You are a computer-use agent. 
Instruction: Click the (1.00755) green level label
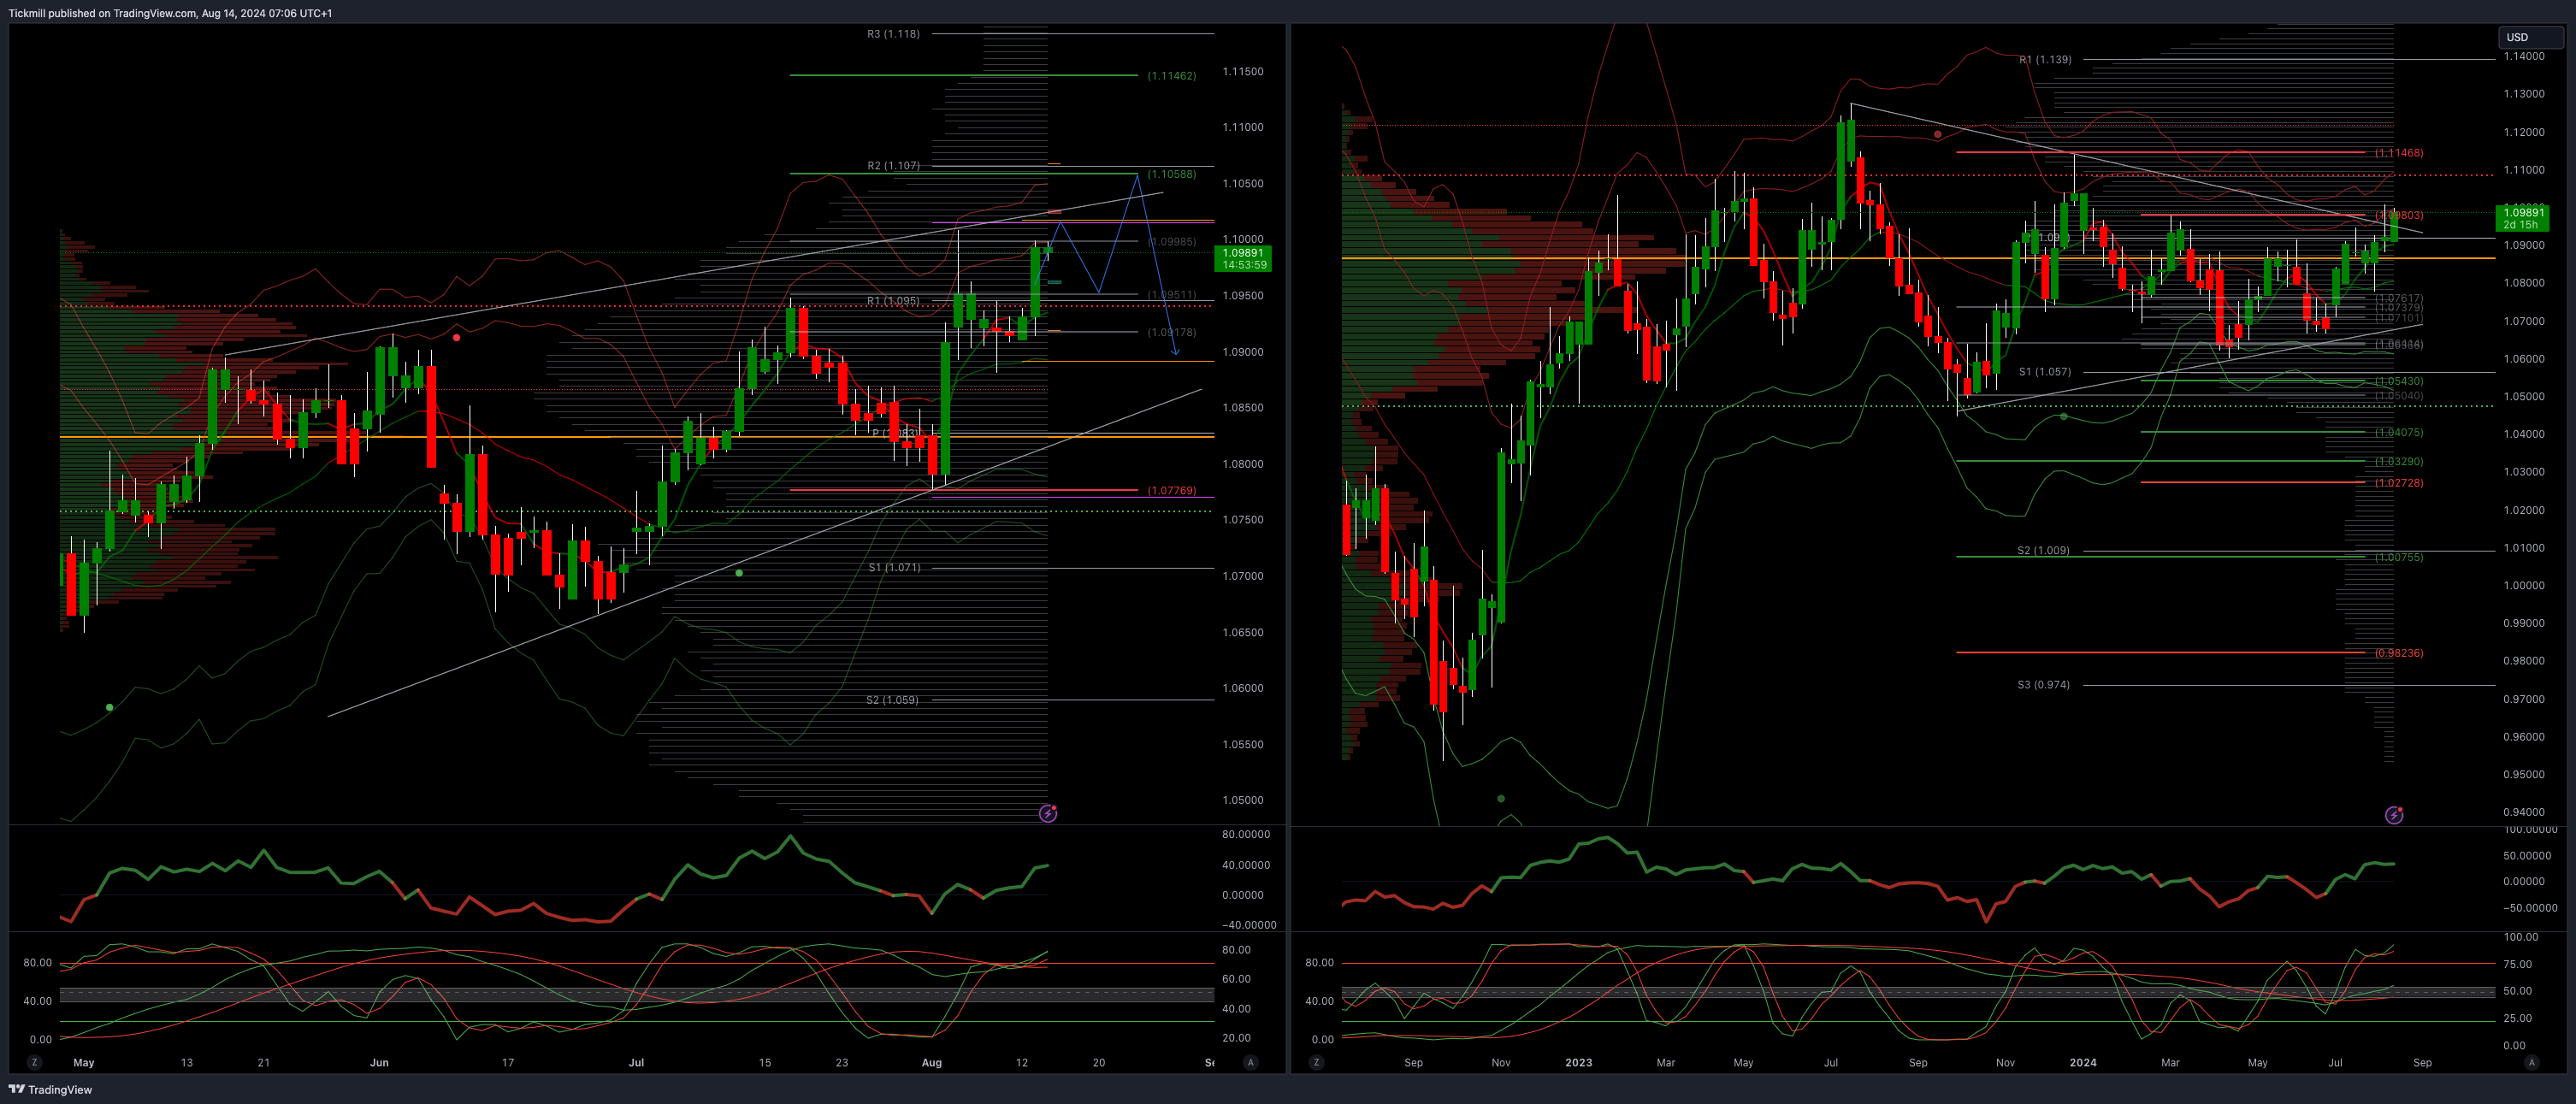click(x=2399, y=557)
